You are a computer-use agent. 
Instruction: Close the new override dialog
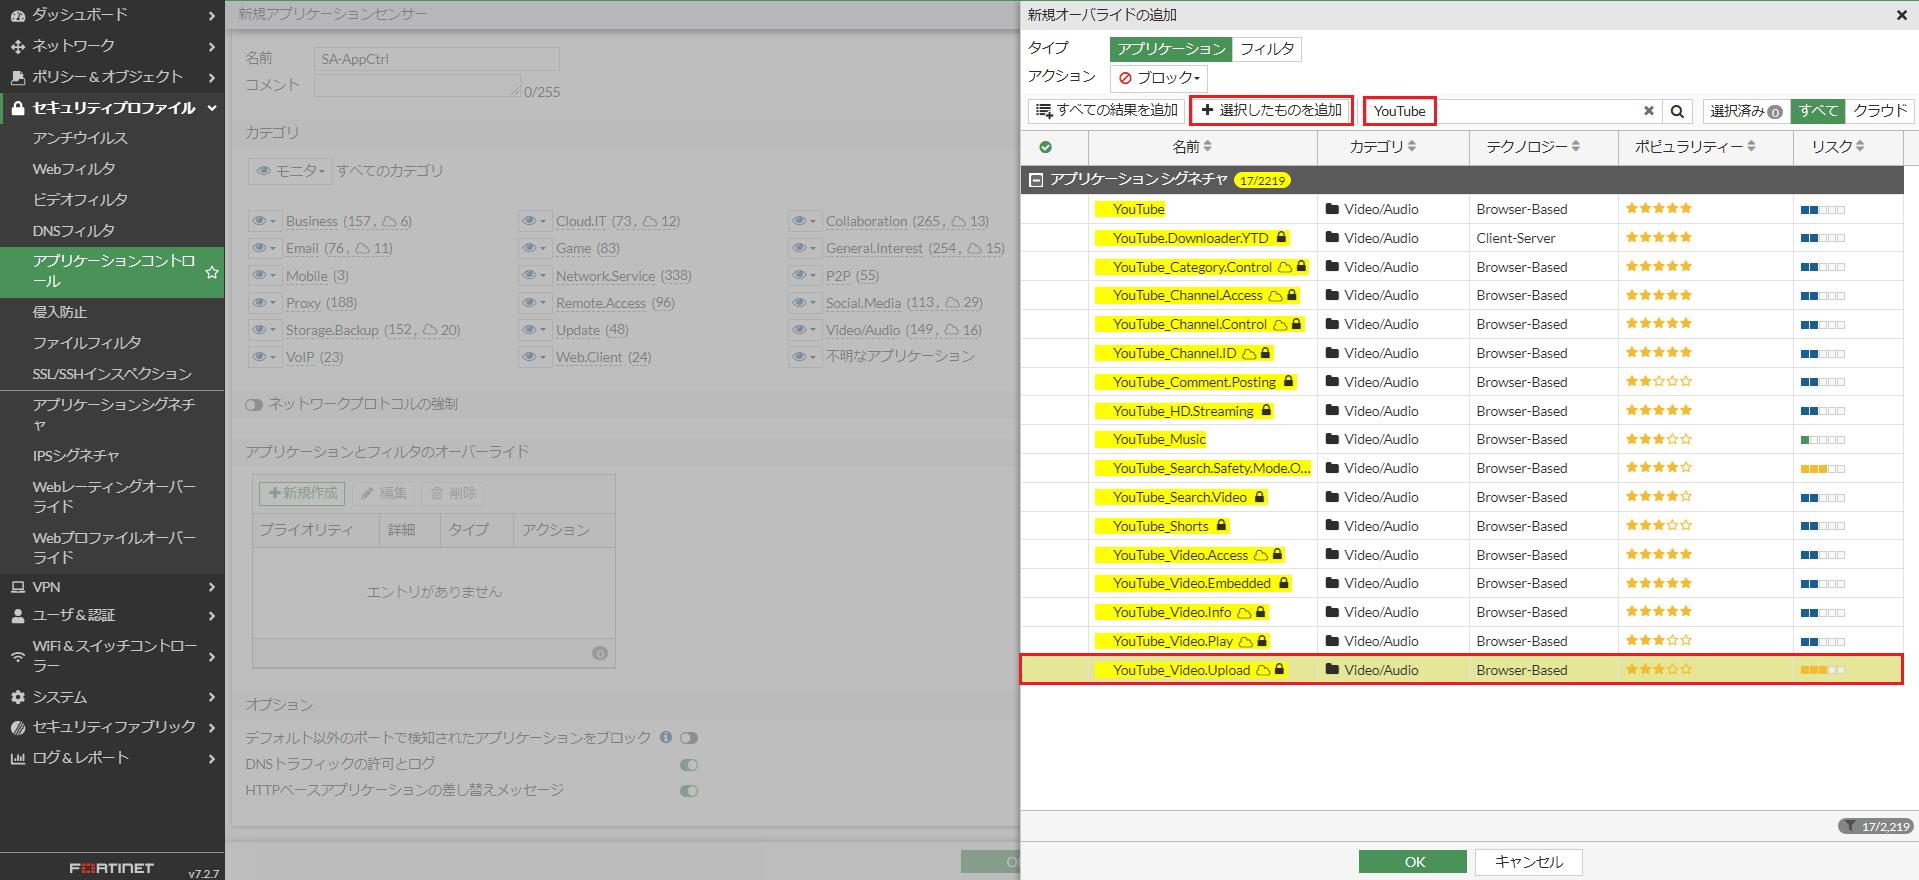[x=1901, y=15]
